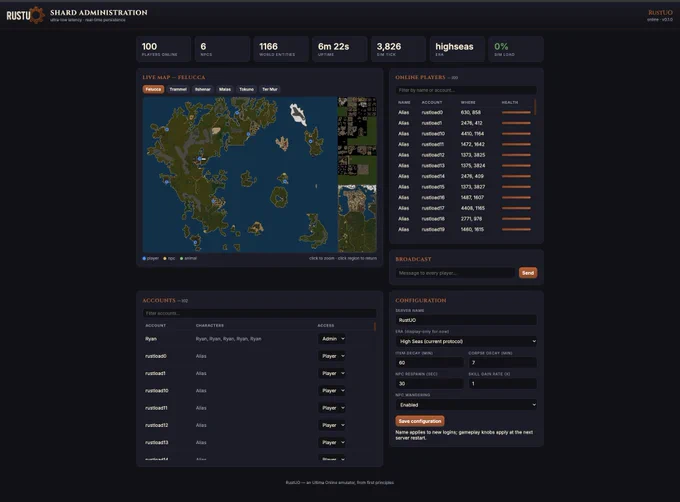Send the broadcast message
This screenshot has width=680, height=502.
(x=528, y=273)
